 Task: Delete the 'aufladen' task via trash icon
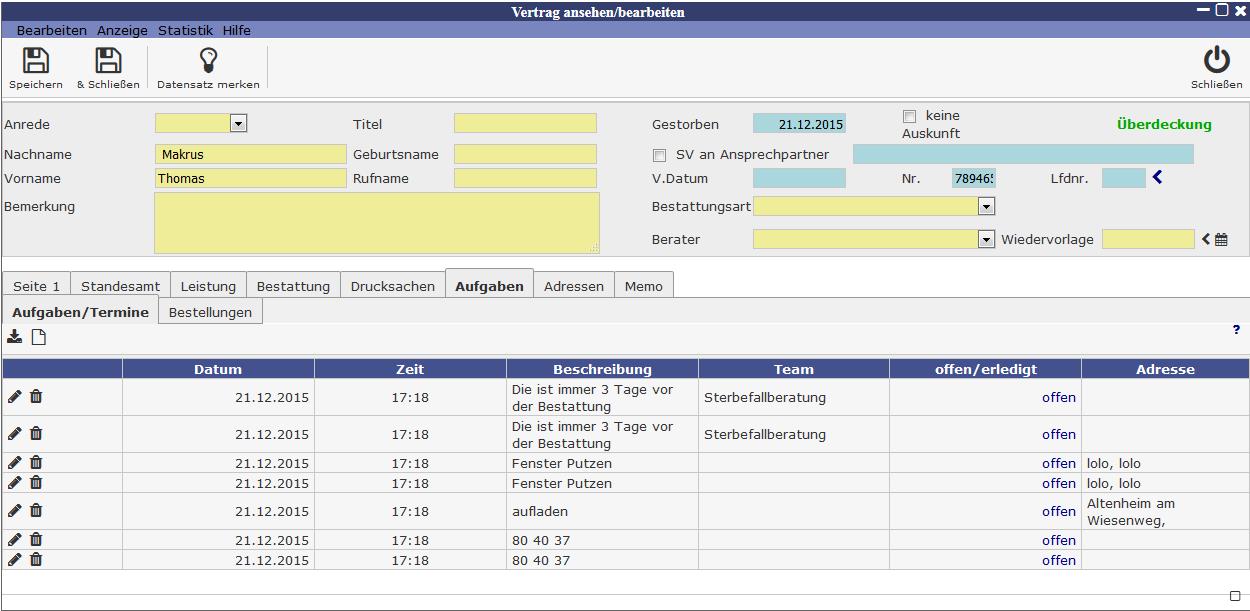tap(36, 511)
